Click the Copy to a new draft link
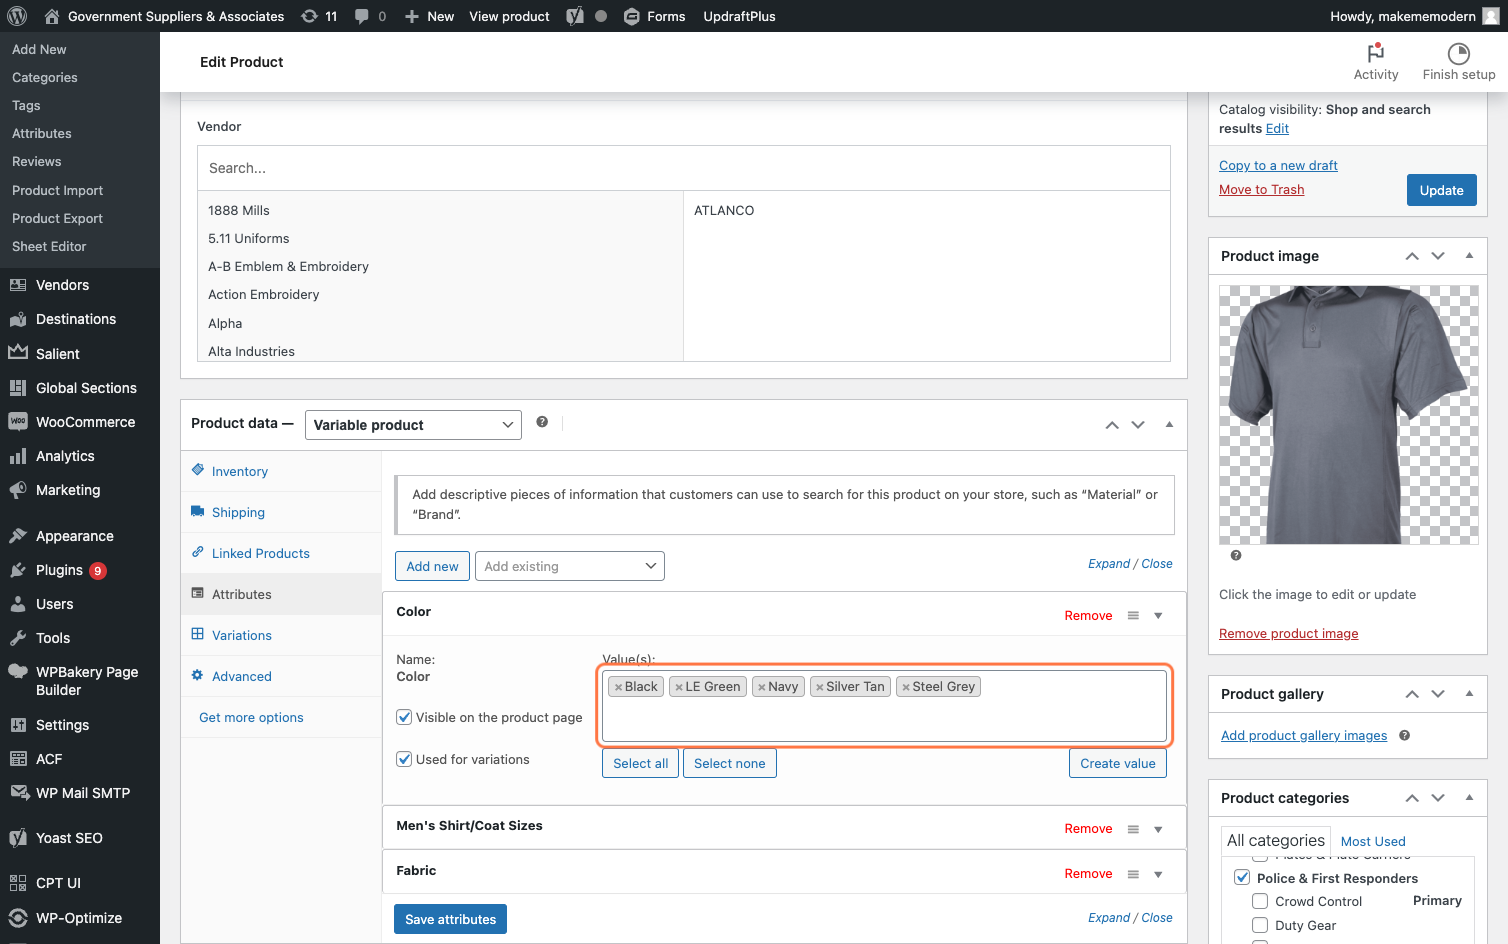The image size is (1508, 944). tap(1278, 165)
